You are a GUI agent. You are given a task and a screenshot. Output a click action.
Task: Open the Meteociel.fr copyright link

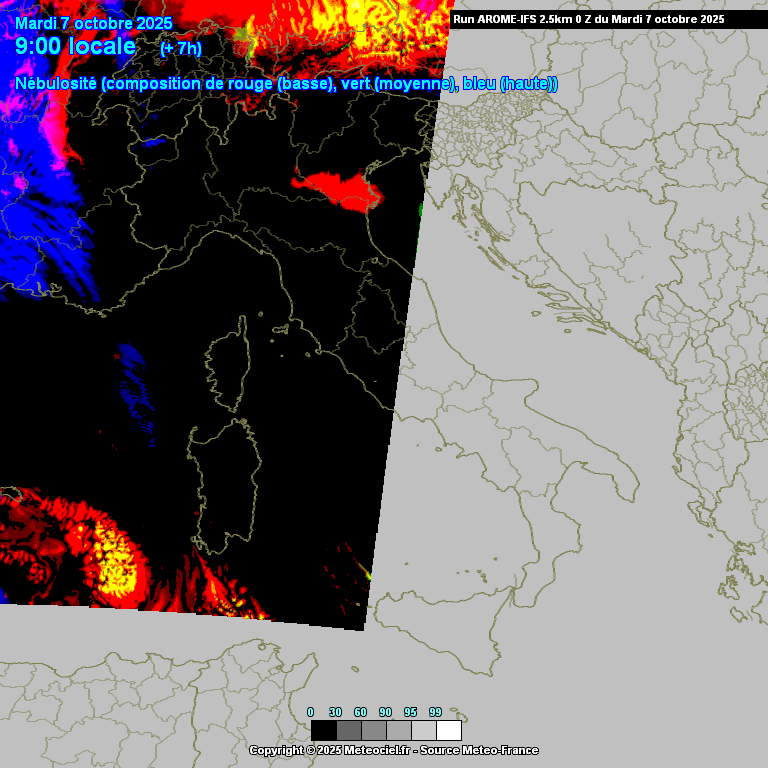coord(393,750)
